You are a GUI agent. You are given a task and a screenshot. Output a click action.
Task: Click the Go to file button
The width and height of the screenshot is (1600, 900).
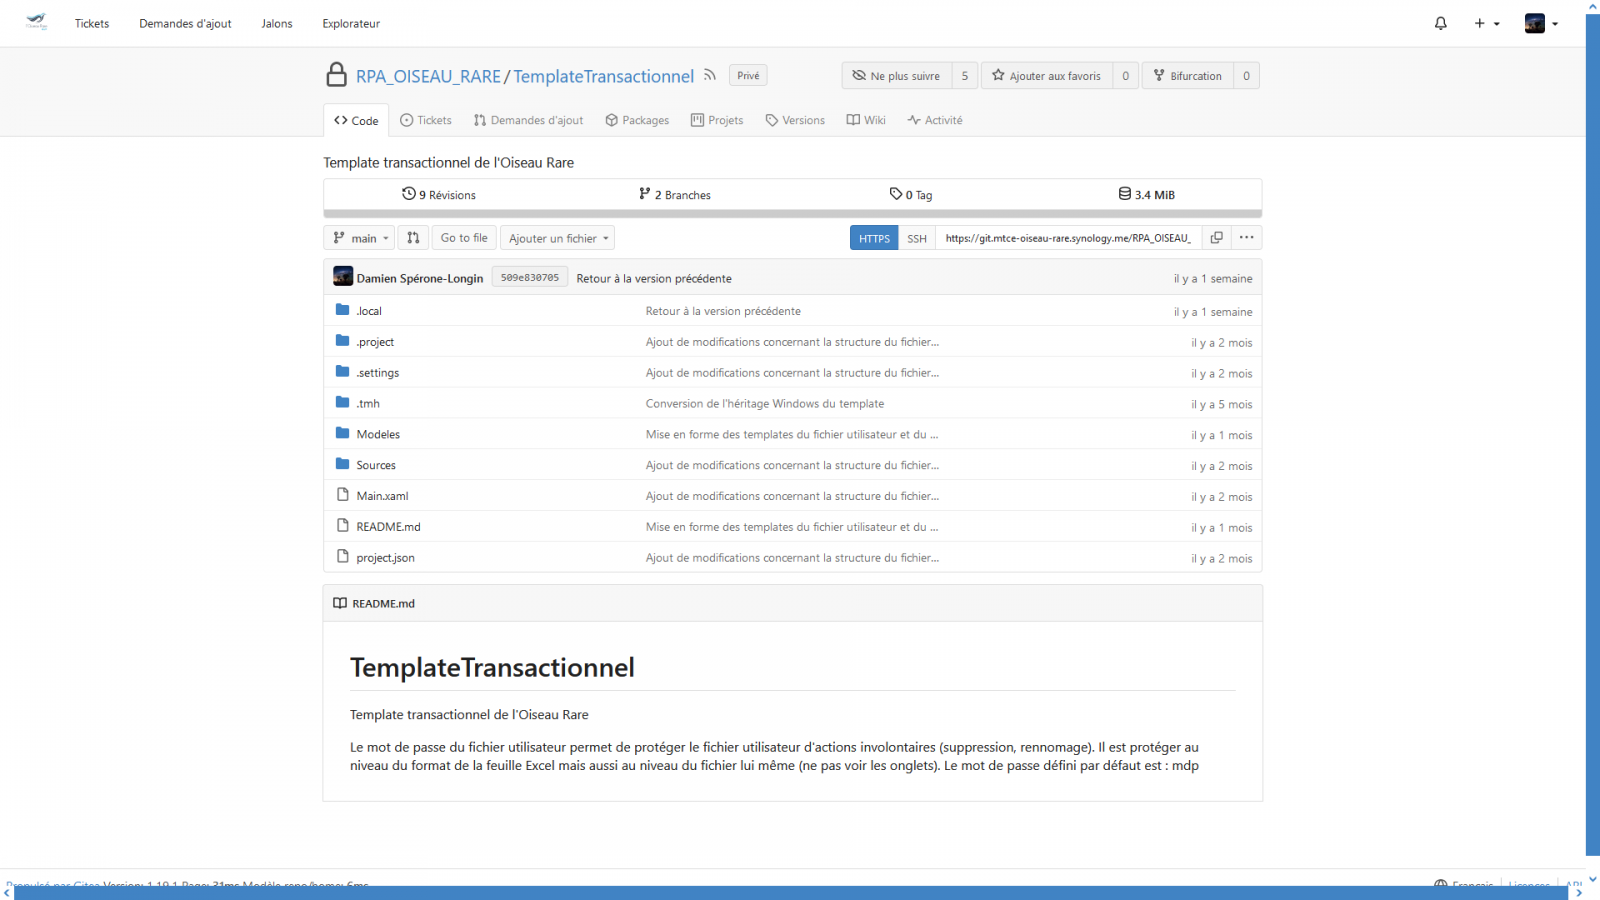[x=464, y=238]
